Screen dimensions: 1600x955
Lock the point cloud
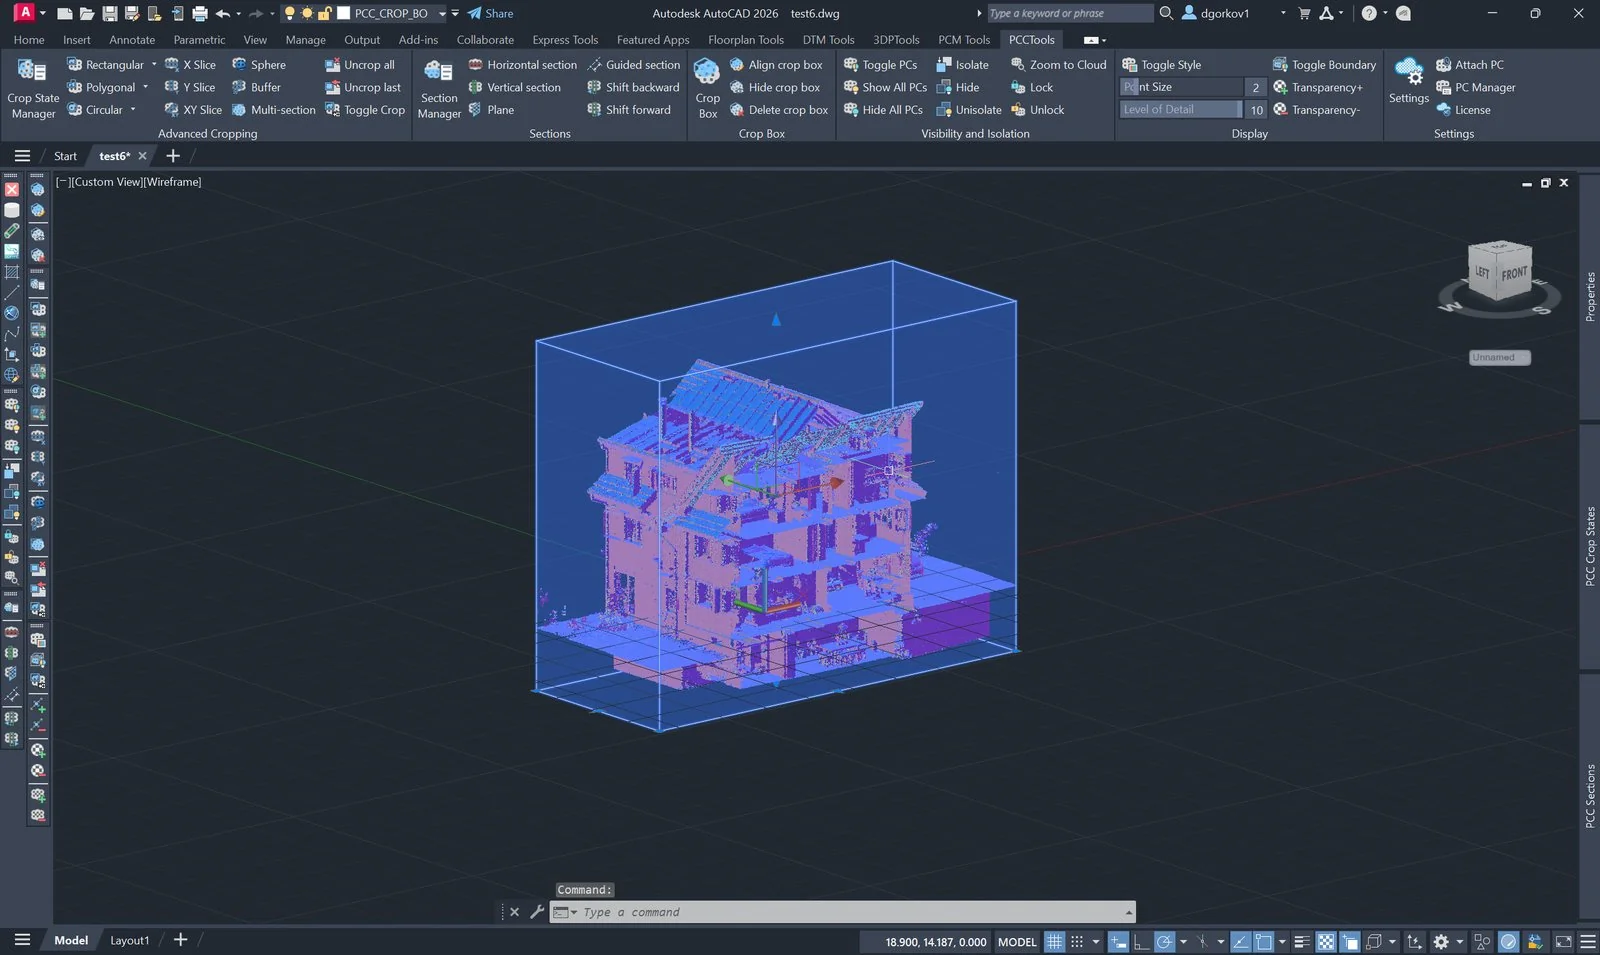1031,87
